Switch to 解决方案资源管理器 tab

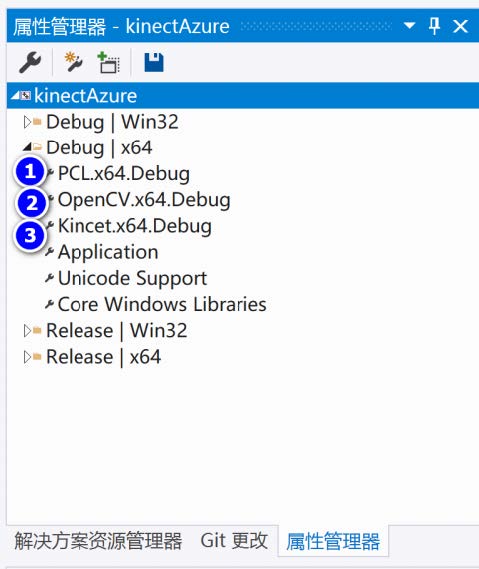click(x=98, y=541)
